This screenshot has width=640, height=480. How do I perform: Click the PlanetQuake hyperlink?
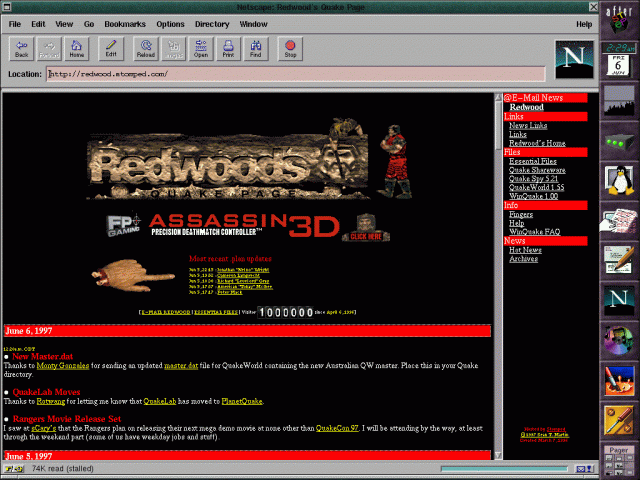click(241, 401)
